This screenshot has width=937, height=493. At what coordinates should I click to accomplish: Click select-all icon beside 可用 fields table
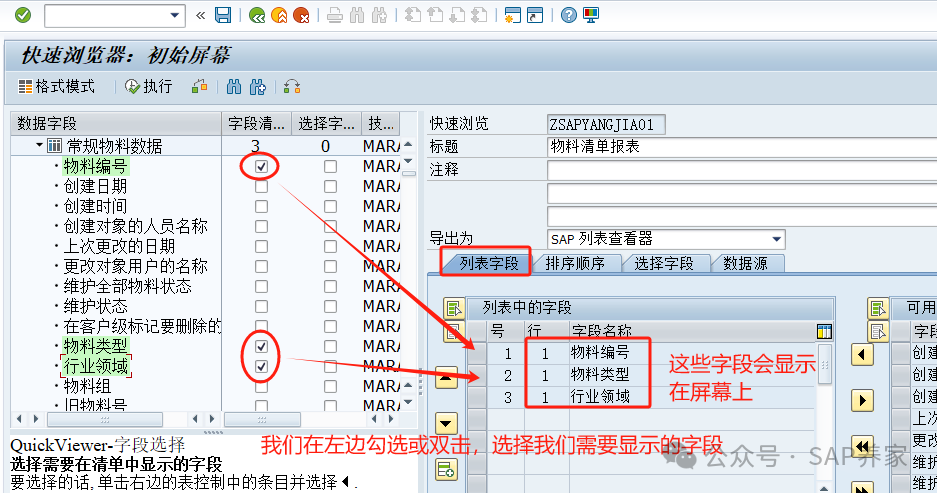[x=877, y=308]
